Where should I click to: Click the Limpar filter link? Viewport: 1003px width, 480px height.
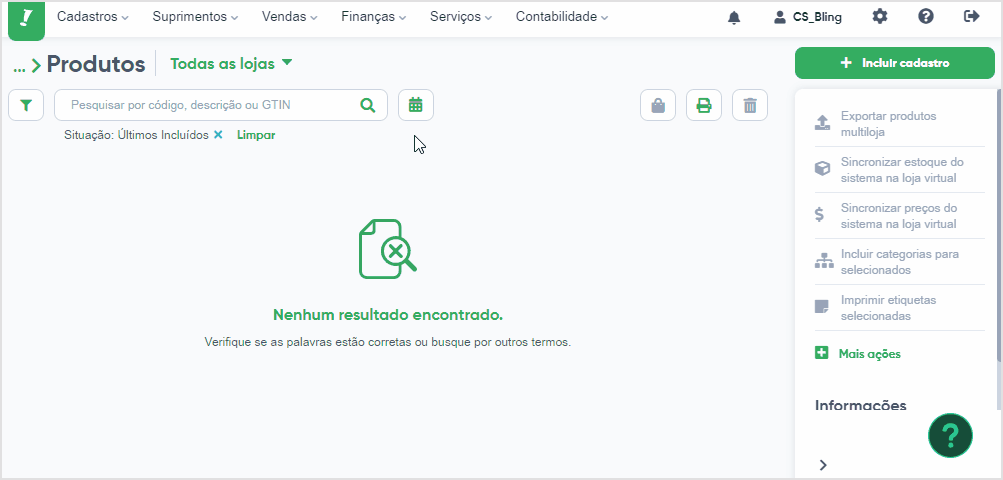coord(256,135)
